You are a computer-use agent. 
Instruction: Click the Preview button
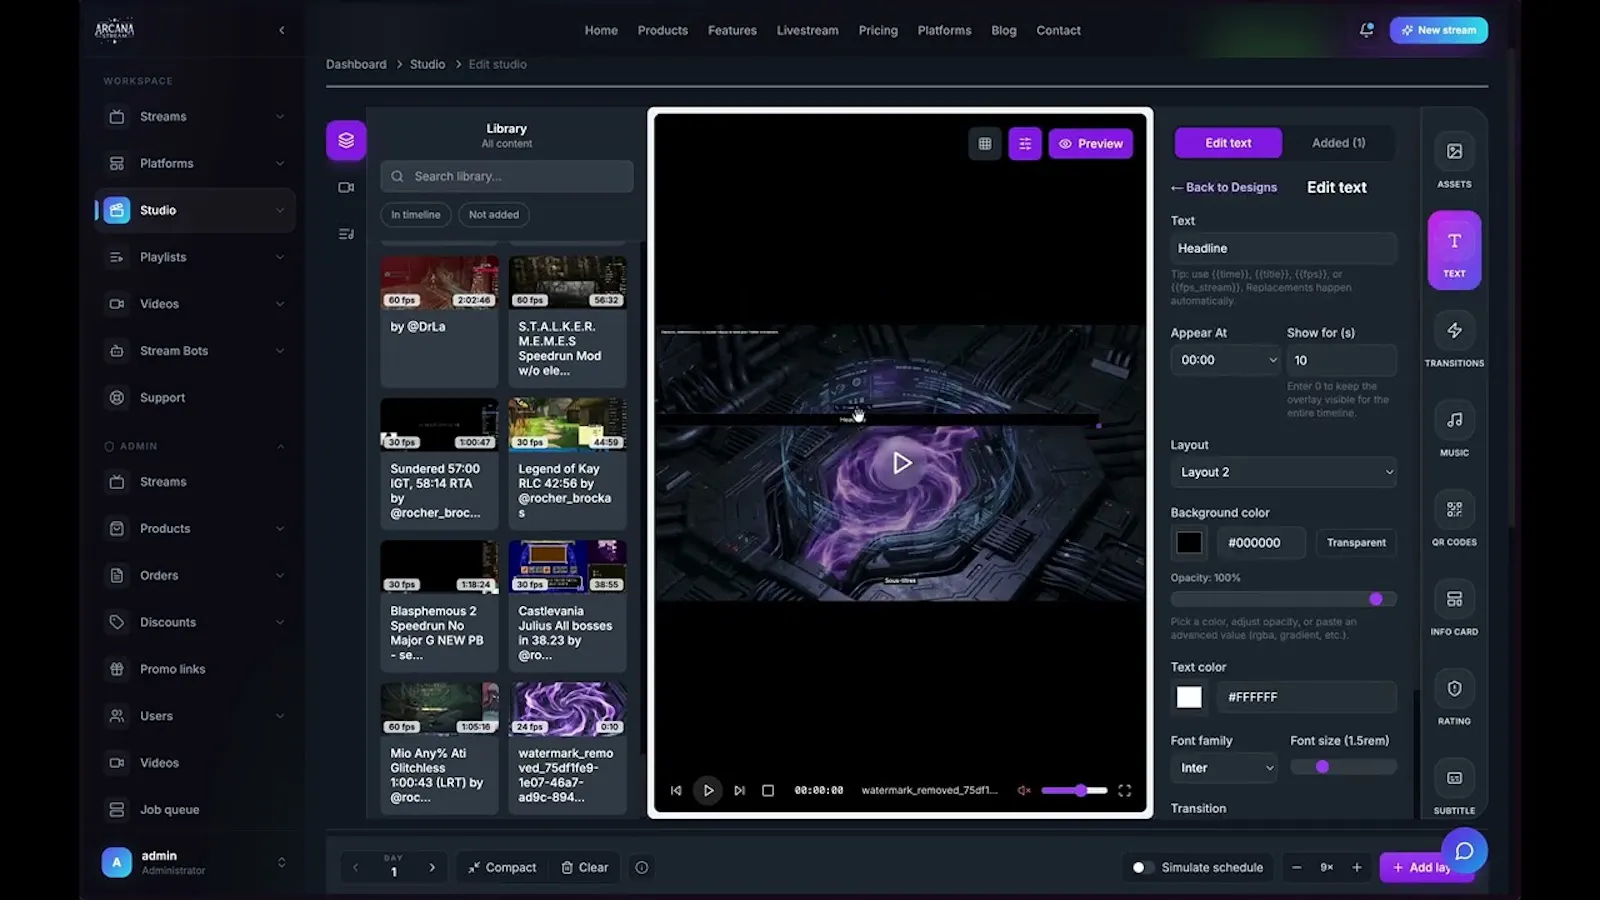[1091, 144]
